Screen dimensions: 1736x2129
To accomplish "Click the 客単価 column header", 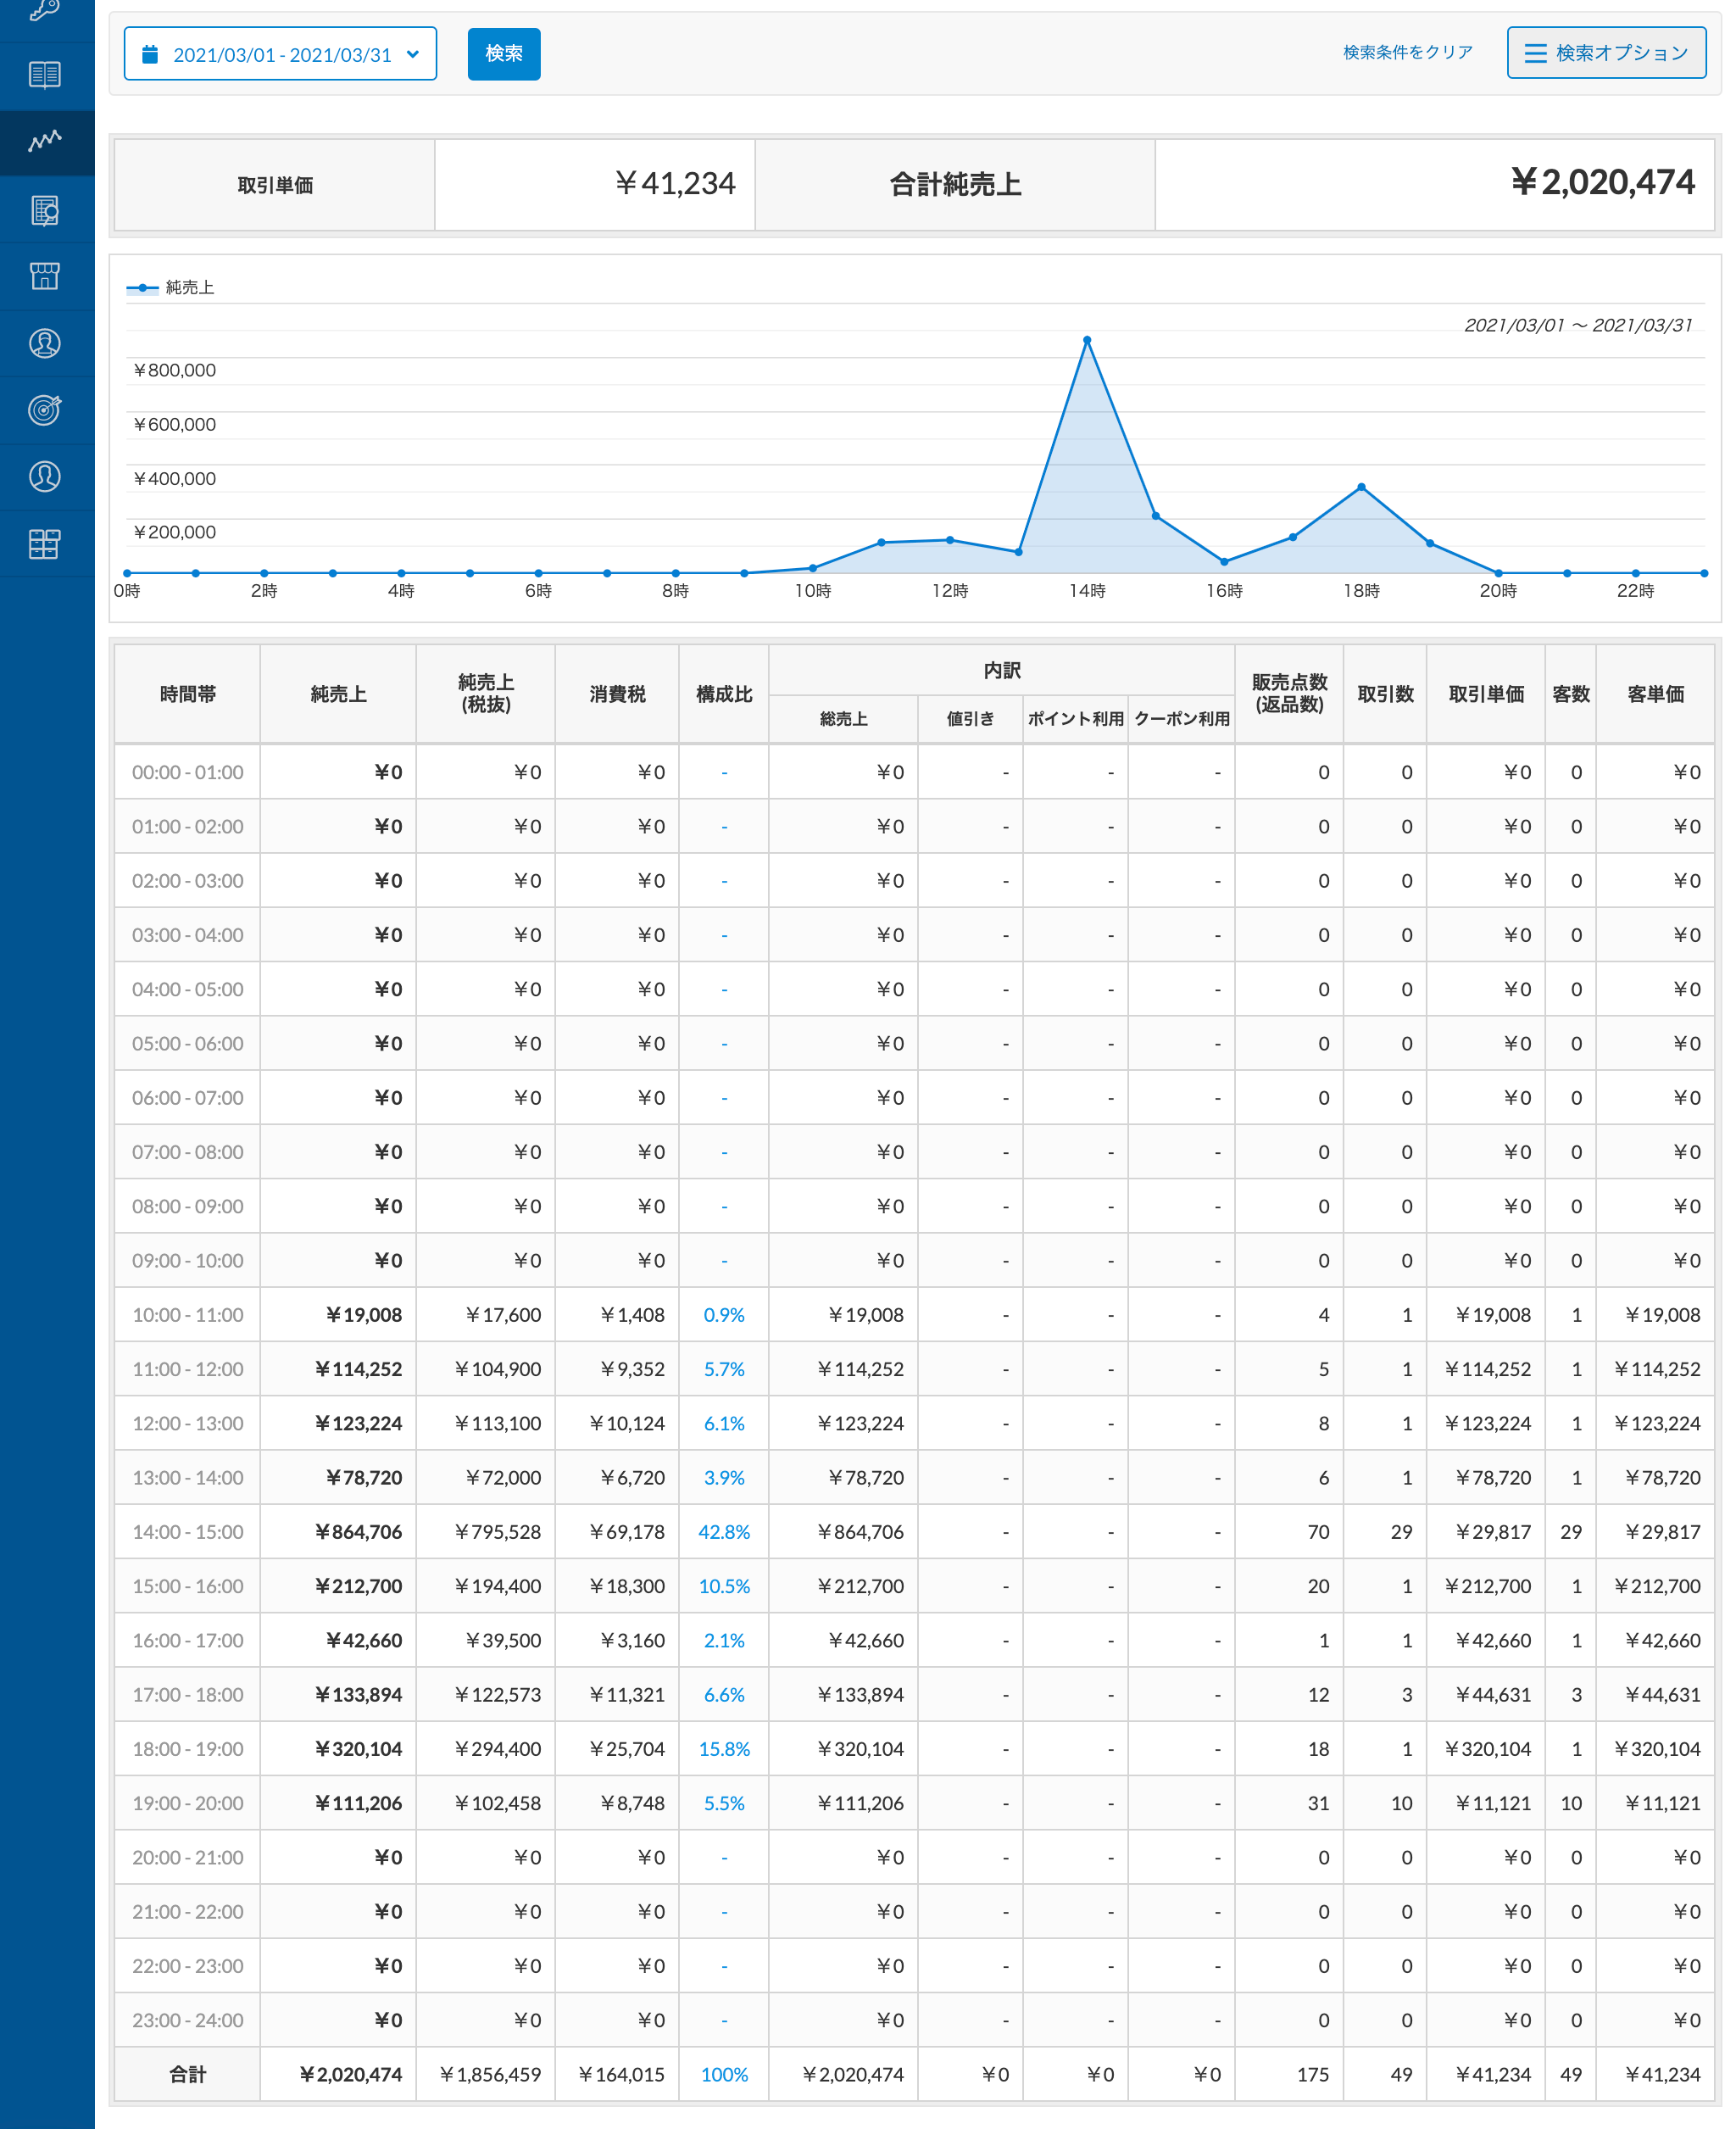I will tap(1655, 694).
